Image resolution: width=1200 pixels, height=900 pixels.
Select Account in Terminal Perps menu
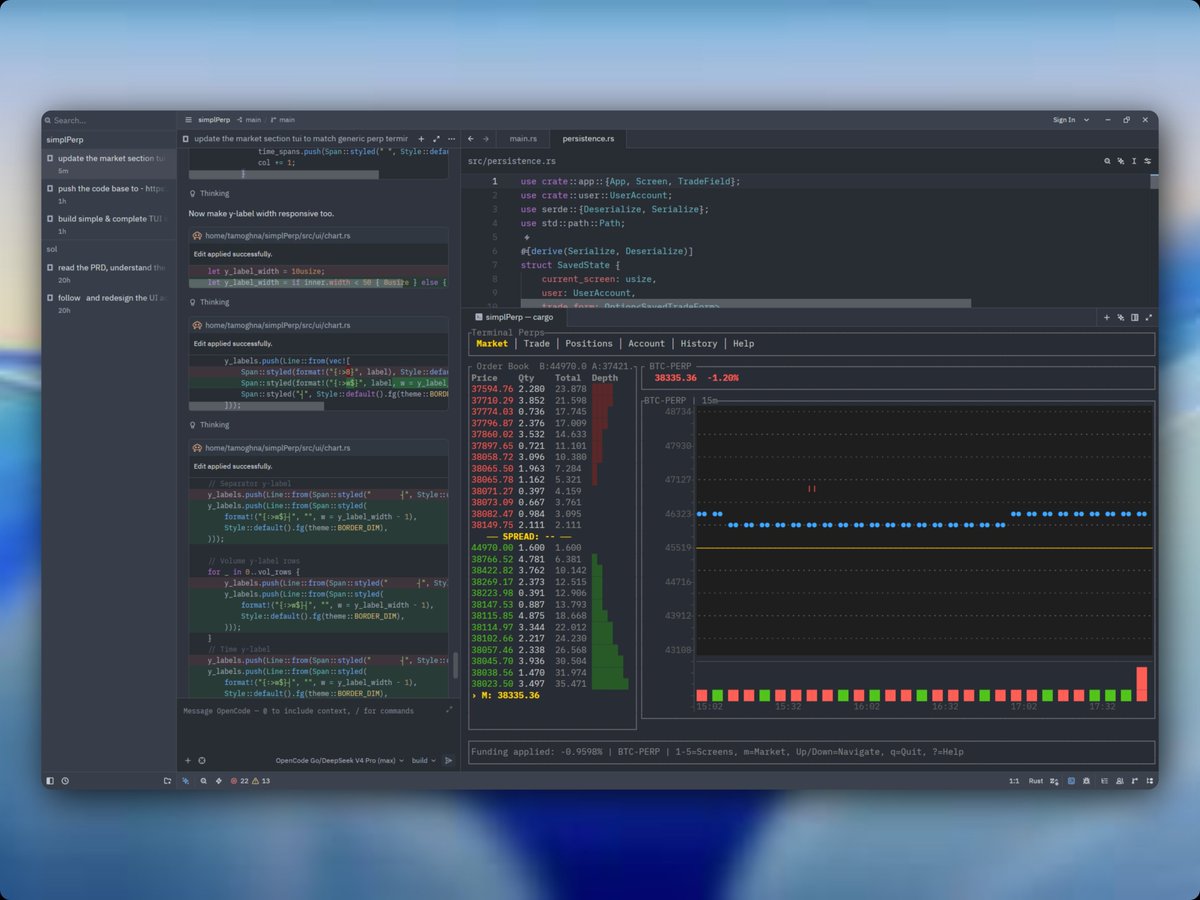[646, 343]
